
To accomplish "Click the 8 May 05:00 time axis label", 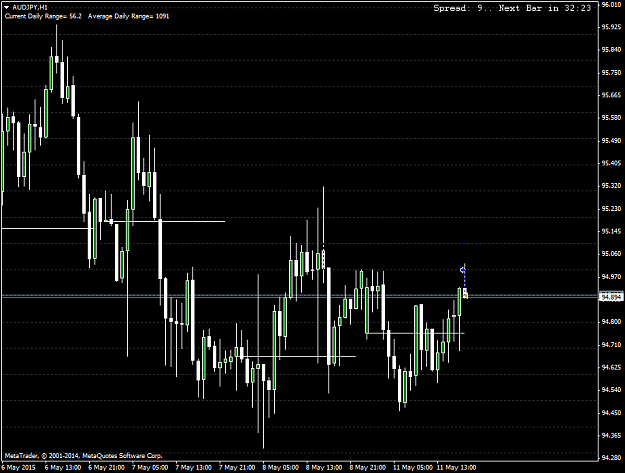I will pyautogui.click(x=281, y=467).
